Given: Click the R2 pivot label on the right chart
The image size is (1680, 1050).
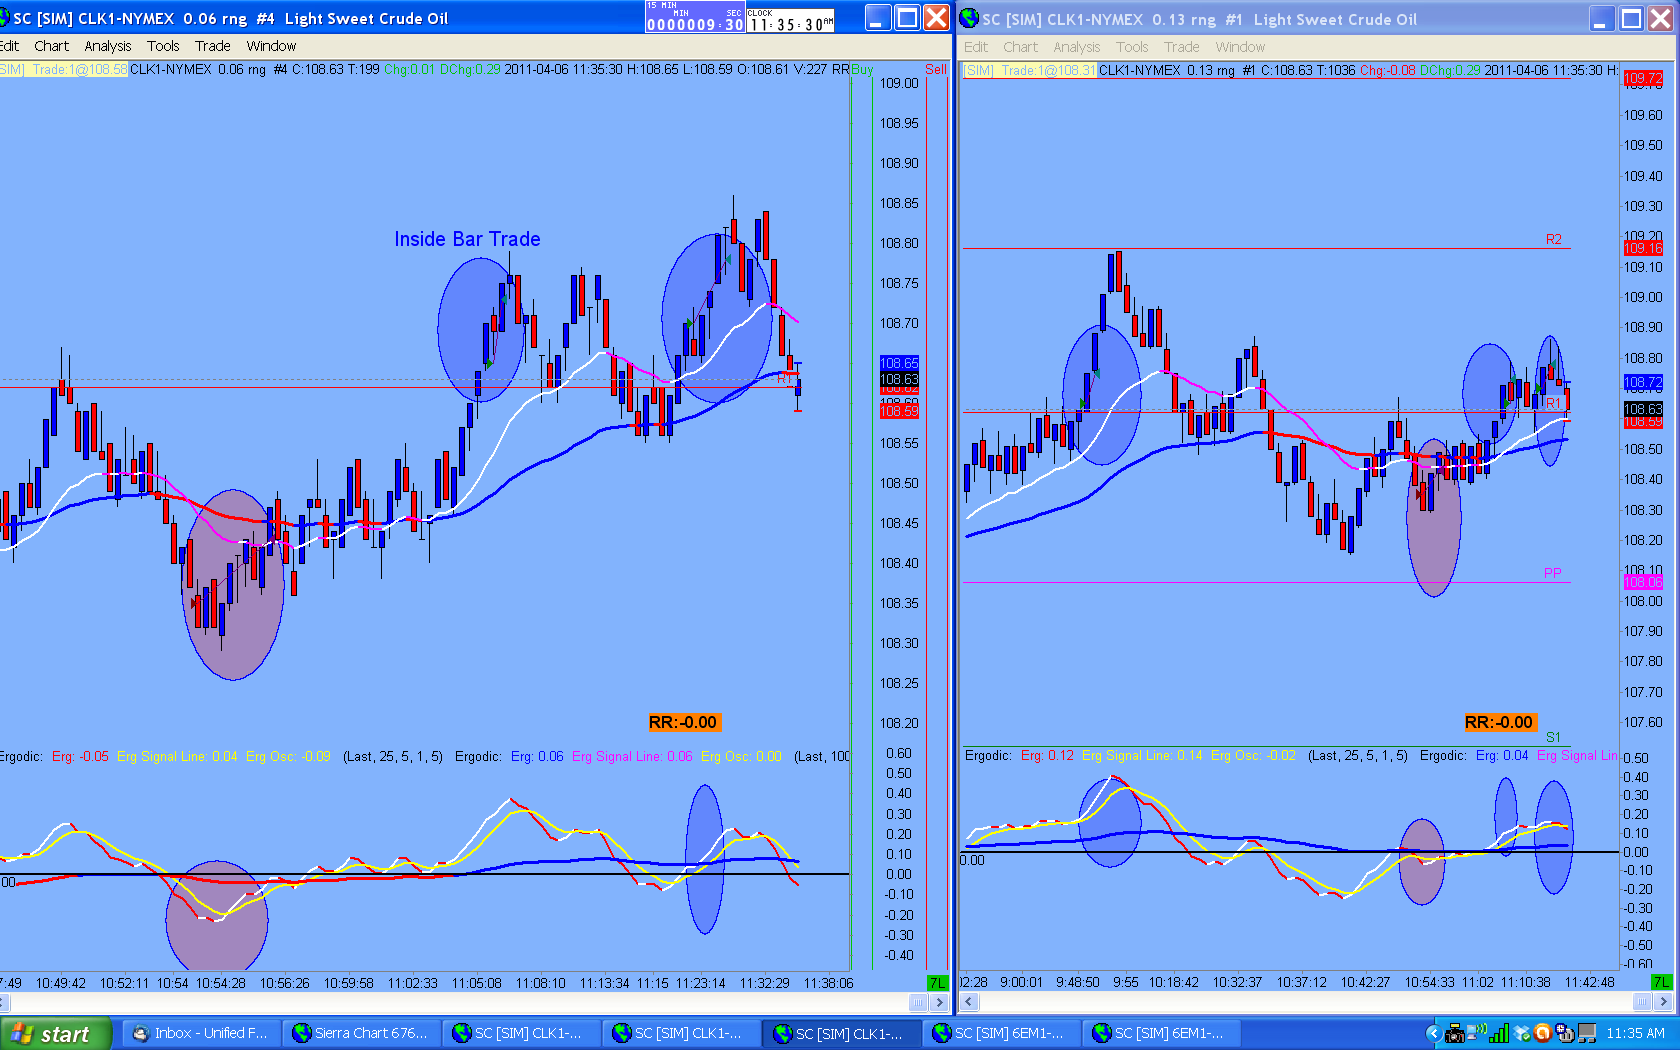Looking at the screenshot, I should [1554, 239].
